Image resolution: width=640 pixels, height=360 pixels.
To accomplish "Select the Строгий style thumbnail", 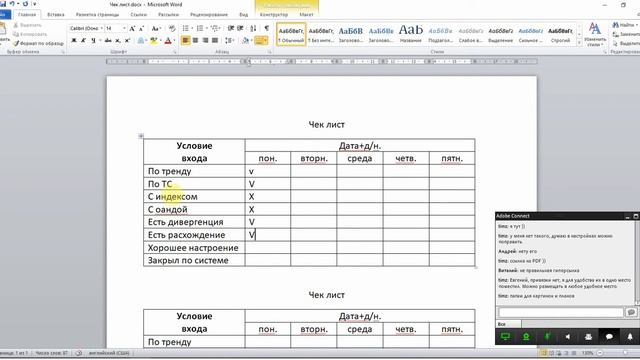I will pyautogui.click(x=560, y=34).
